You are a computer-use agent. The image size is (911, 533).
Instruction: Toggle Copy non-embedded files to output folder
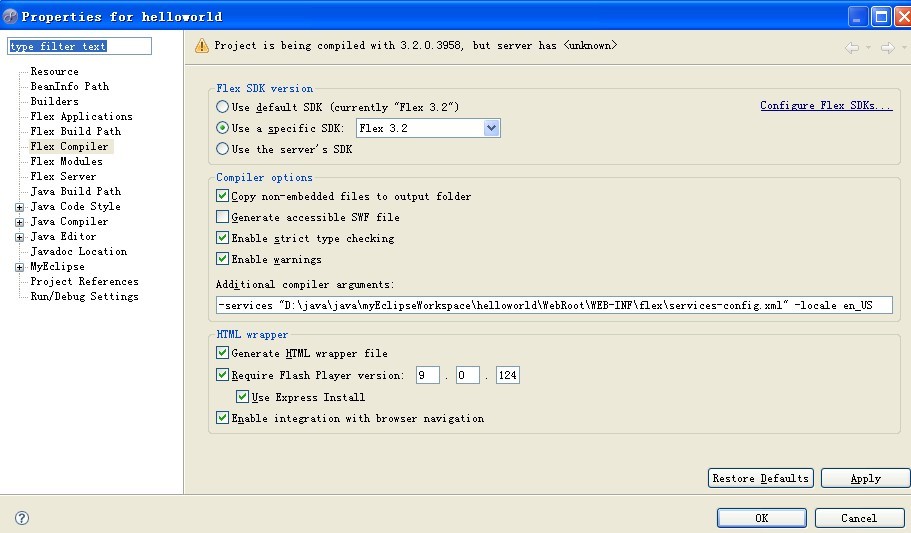[223, 196]
